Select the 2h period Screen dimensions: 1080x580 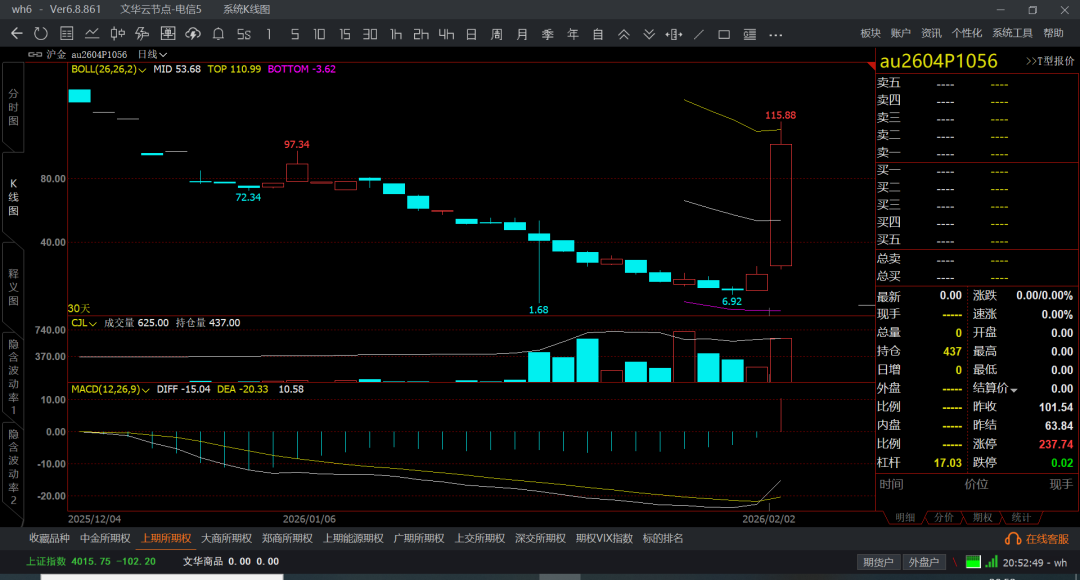click(x=421, y=34)
